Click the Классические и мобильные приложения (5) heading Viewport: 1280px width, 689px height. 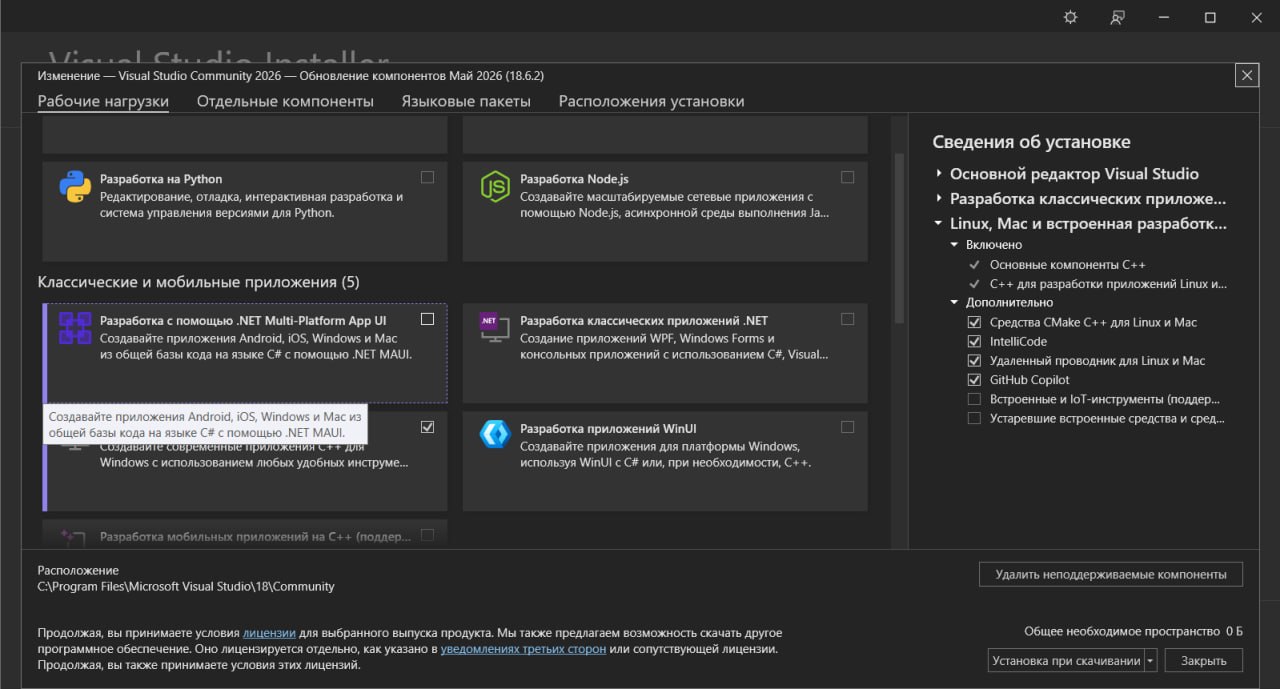point(198,282)
